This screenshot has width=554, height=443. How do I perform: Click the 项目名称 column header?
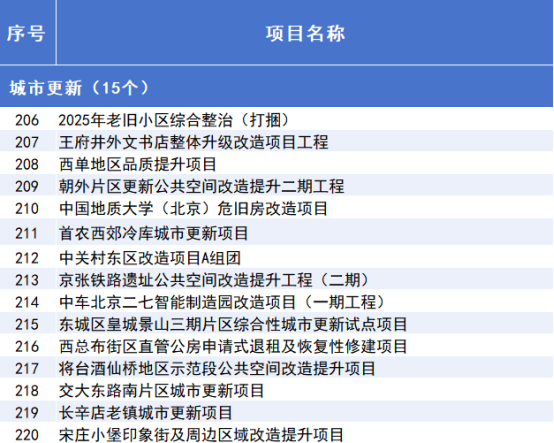tap(305, 34)
